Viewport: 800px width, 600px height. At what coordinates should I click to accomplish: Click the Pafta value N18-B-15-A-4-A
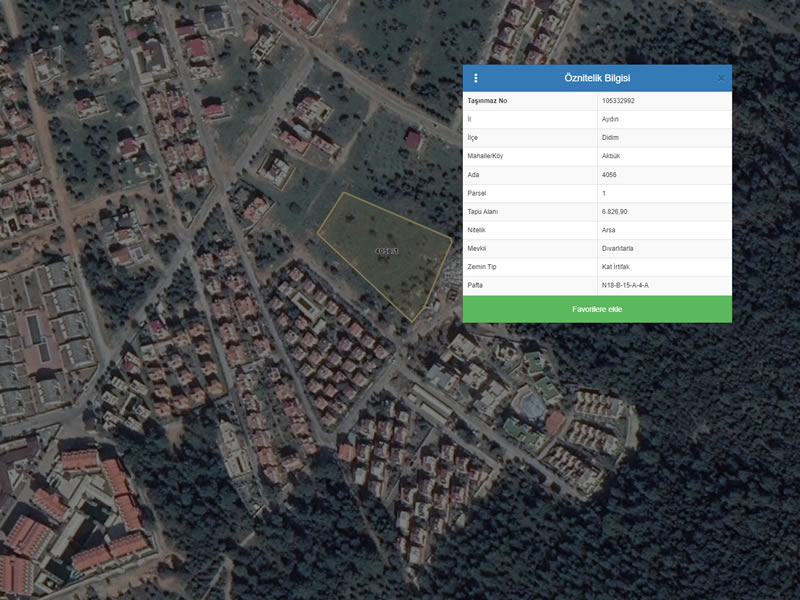pos(625,286)
